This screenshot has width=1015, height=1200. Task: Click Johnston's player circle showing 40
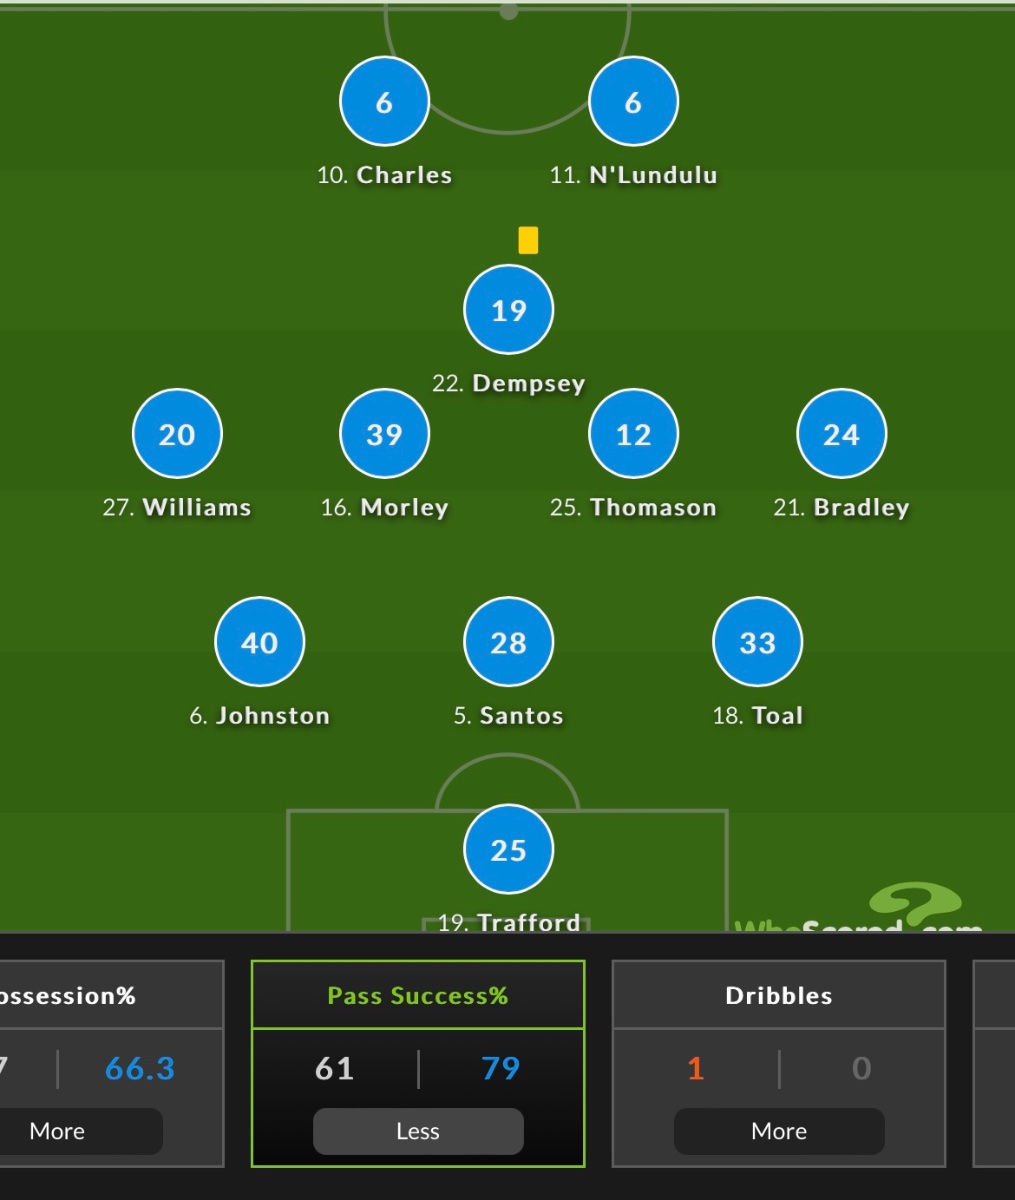[x=259, y=642]
